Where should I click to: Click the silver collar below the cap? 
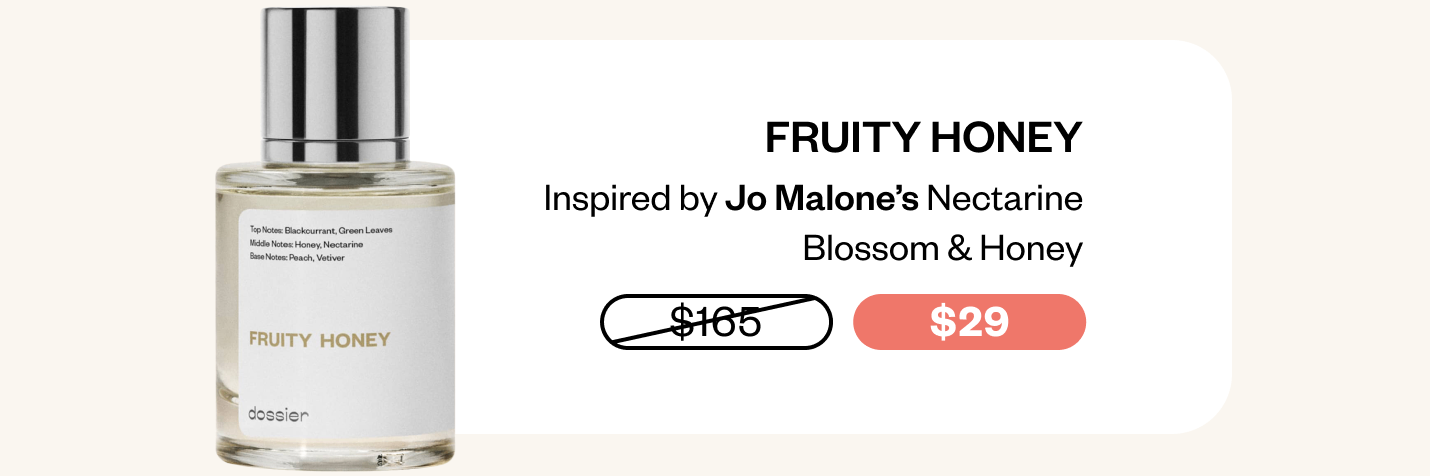(336, 148)
